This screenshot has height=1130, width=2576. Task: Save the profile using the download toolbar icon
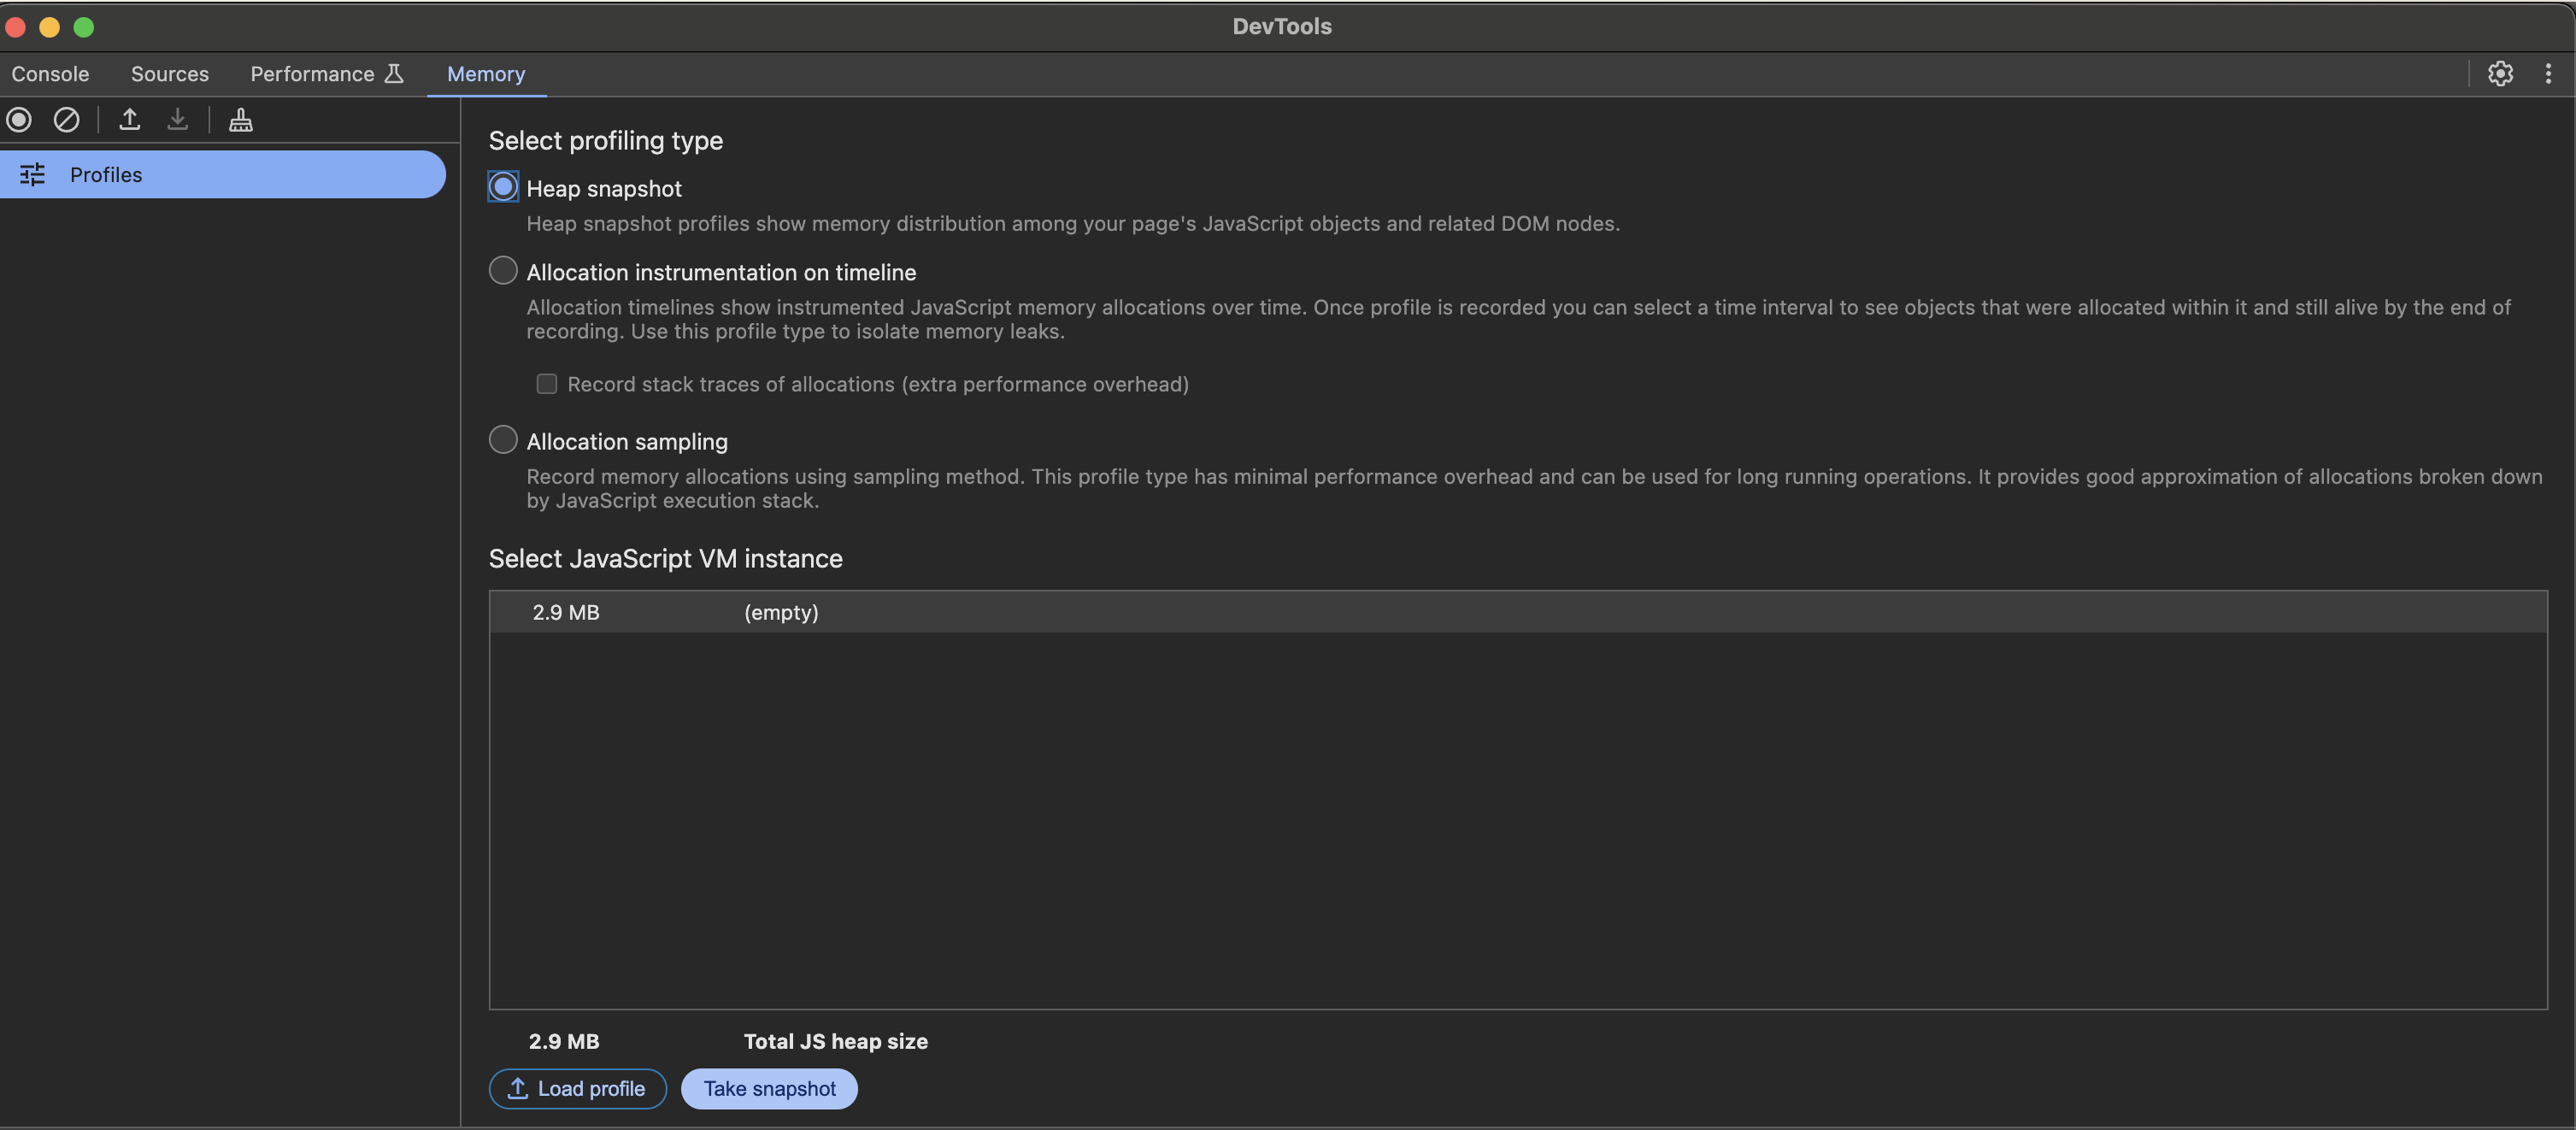point(178,119)
